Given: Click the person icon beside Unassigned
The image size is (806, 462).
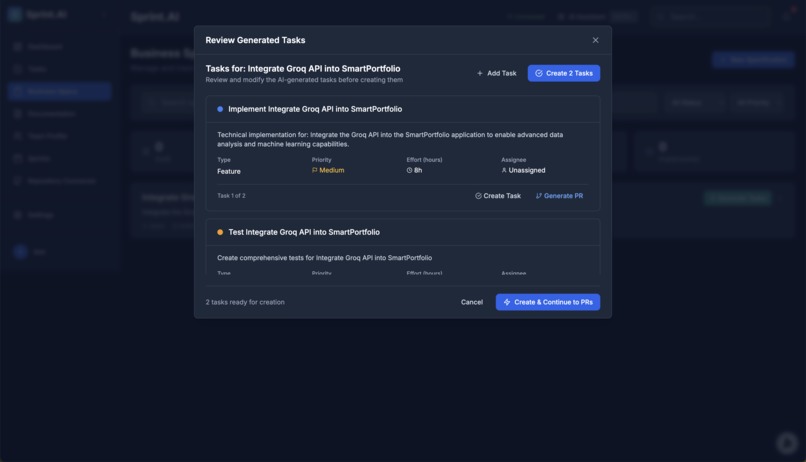Looking at the screenshot, I should [504, 170].
